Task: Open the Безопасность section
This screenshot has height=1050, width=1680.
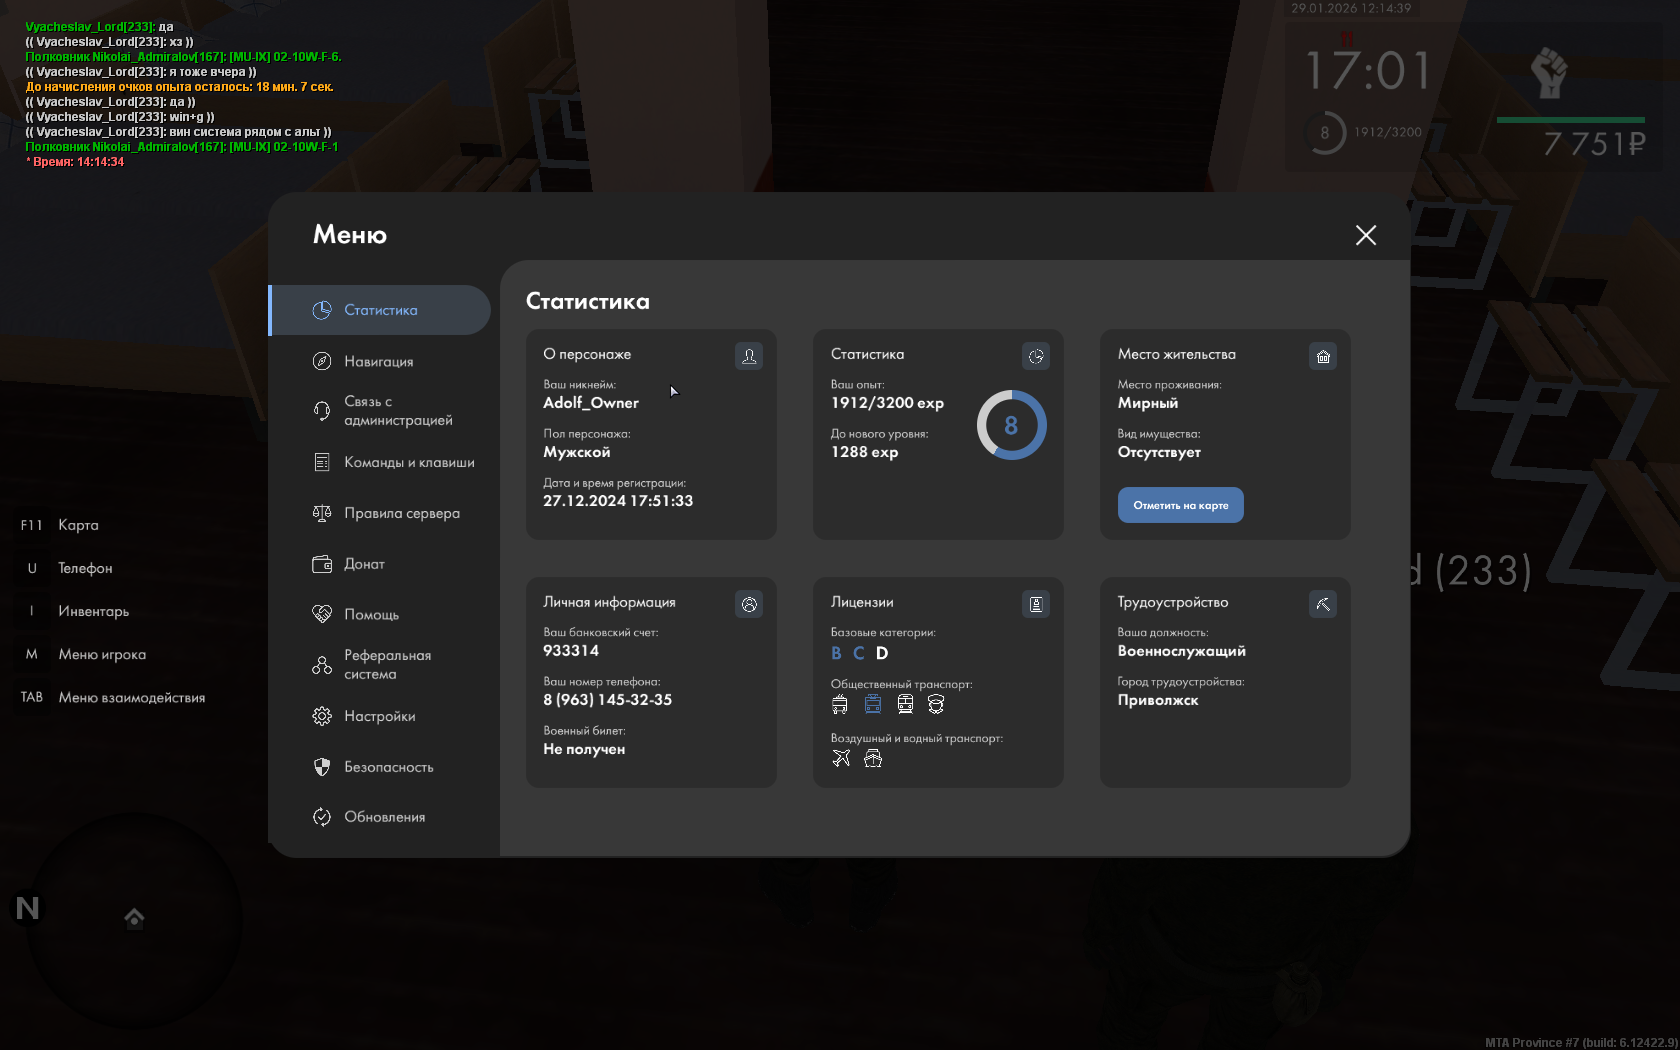Action: pos(388,767)
